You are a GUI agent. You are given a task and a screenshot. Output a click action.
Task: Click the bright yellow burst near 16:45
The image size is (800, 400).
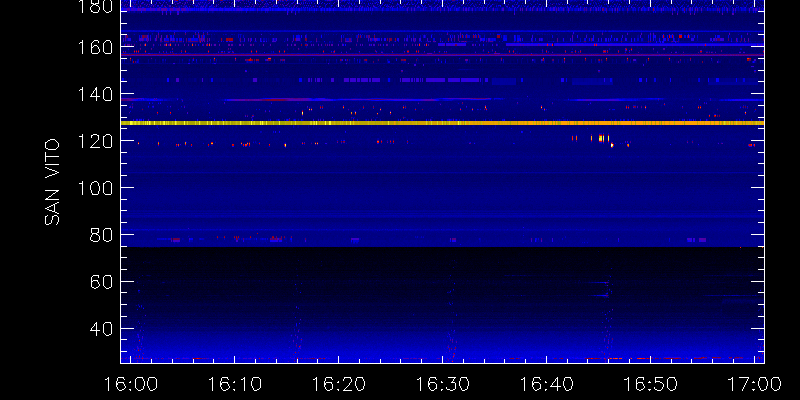point(601,138)
